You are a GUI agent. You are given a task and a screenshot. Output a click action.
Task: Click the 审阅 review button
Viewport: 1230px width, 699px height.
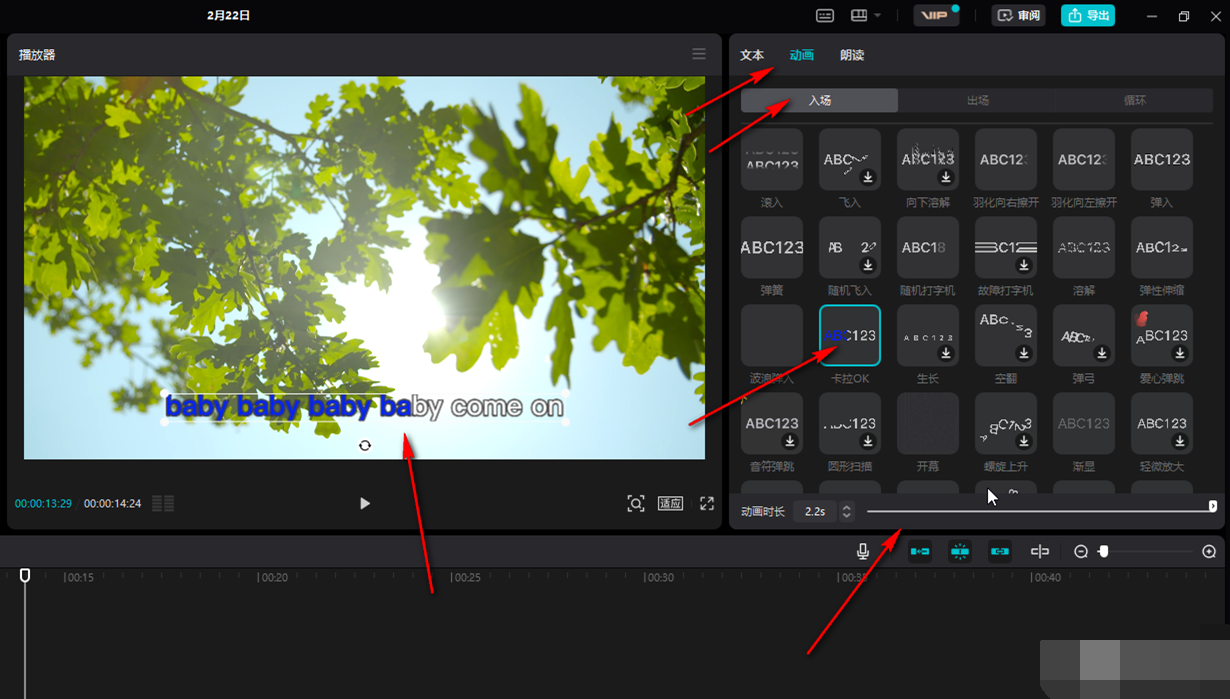[x=1018, y=16]
